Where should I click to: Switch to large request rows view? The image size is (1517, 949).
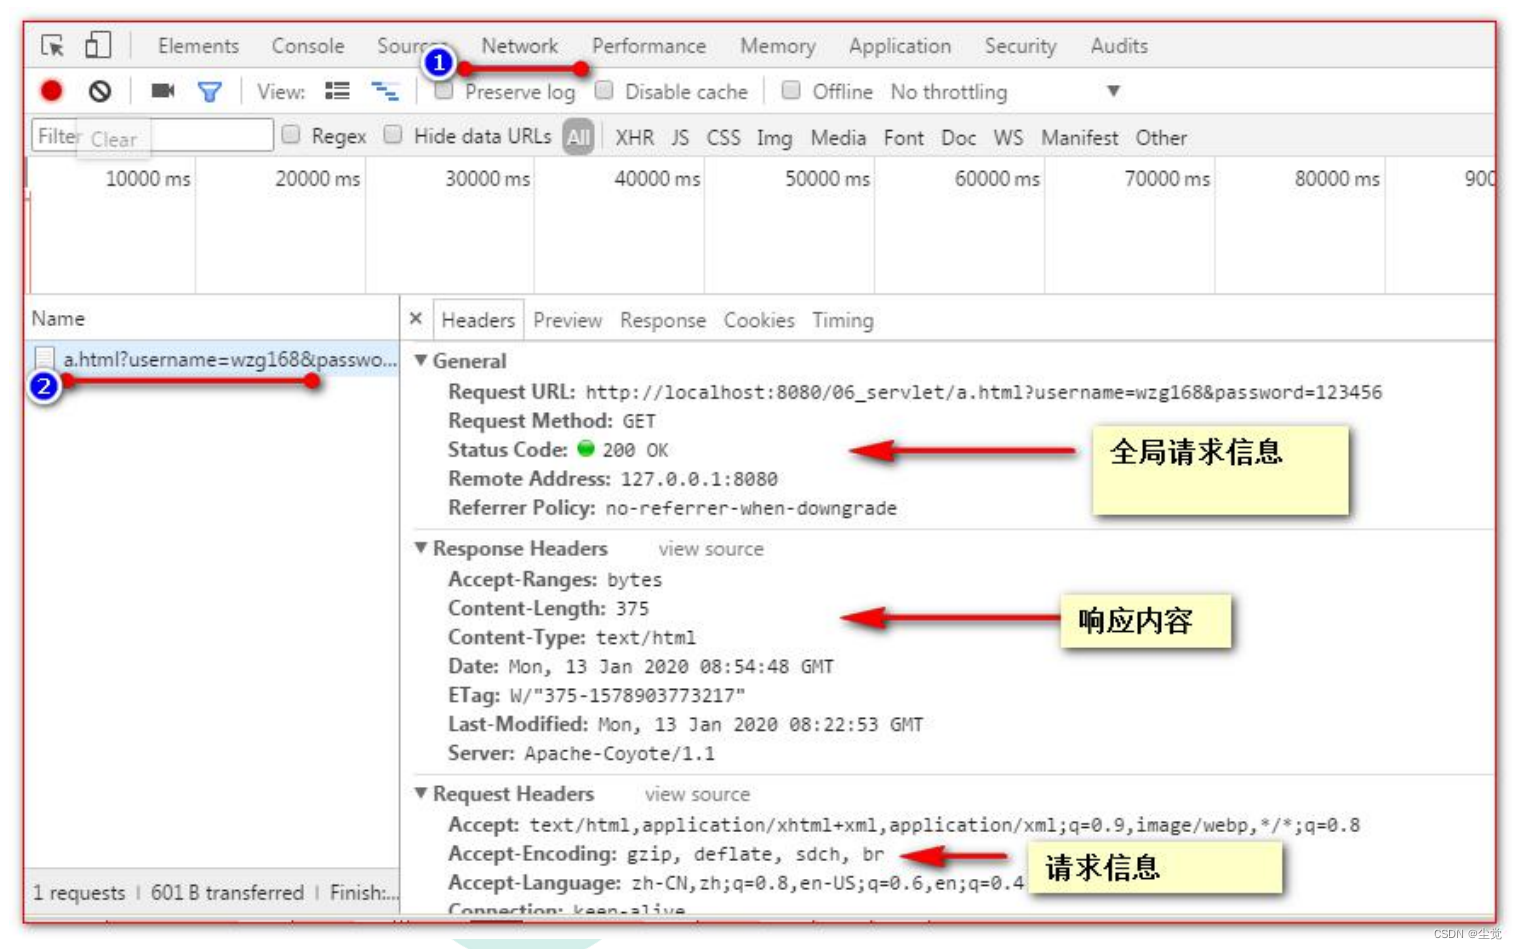(339, 91)
